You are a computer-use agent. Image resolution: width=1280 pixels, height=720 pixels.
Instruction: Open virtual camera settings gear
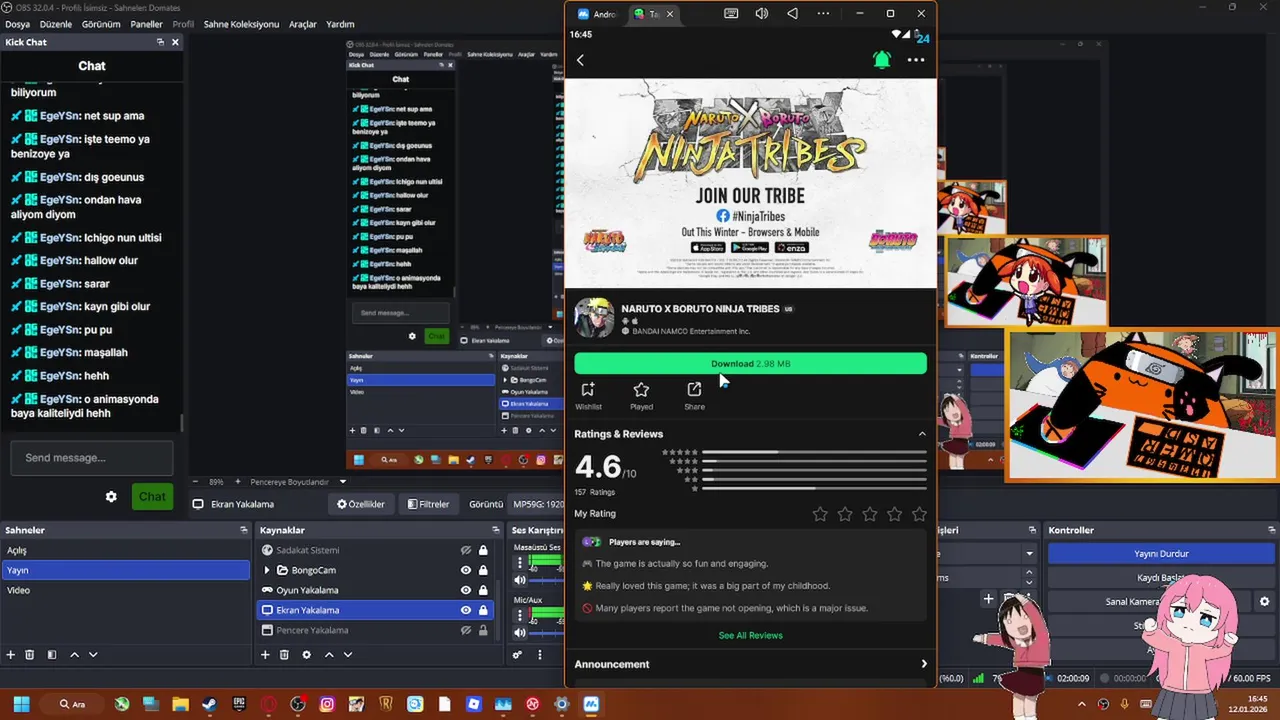pos(1264,601)
